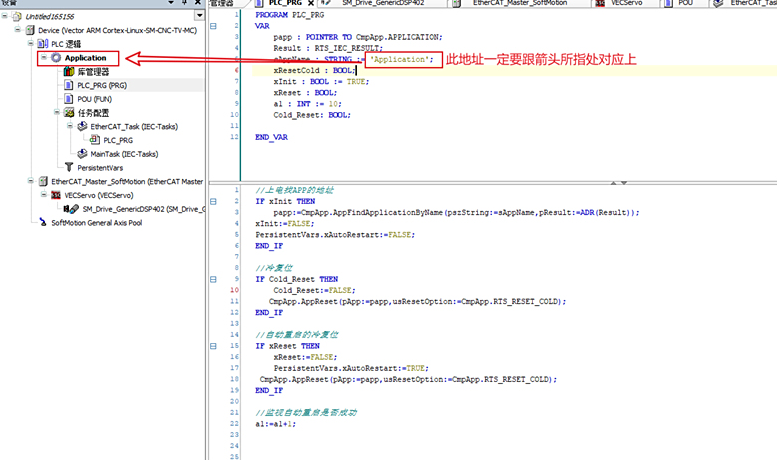Collapse the 任务配置 tree node
777x460 pixels.
(x=55, y=113)
